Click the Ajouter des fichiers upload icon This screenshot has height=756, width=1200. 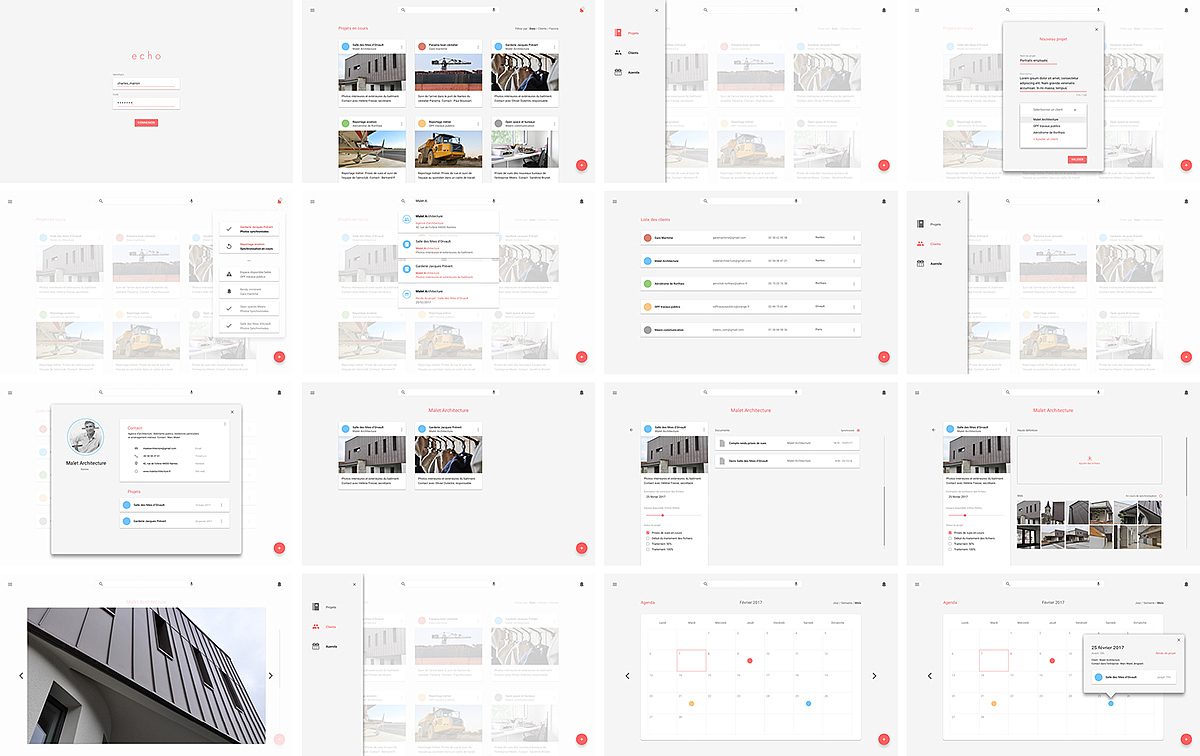(x=1088, y=458)
